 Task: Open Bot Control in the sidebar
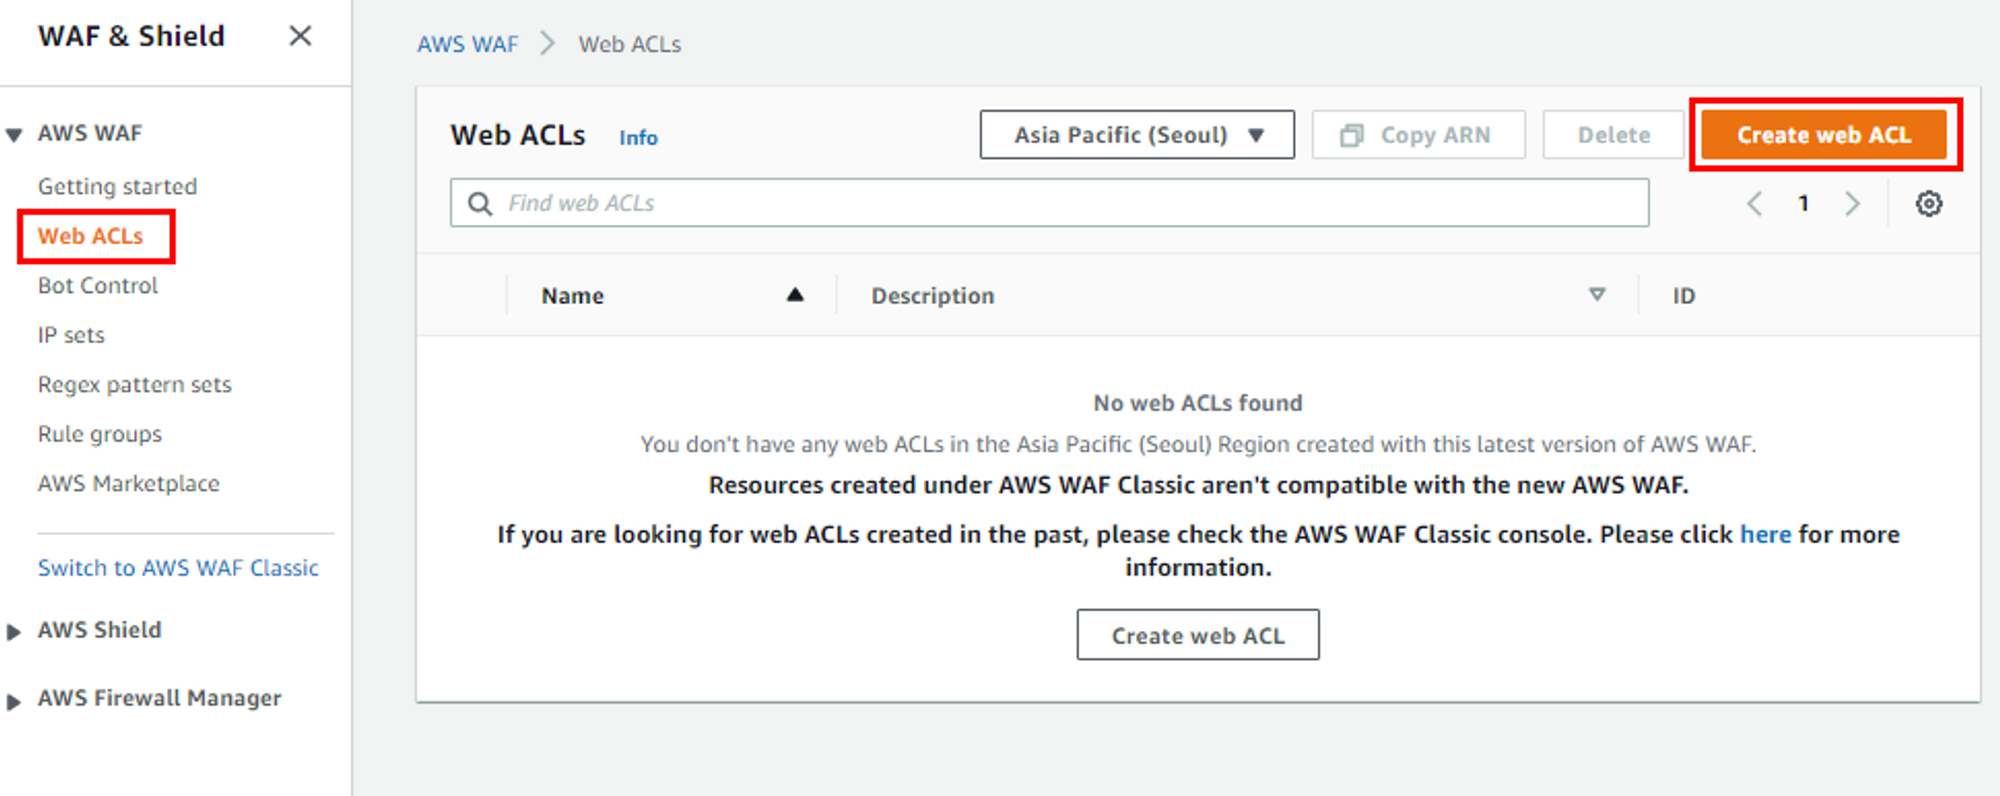(98, 286)
